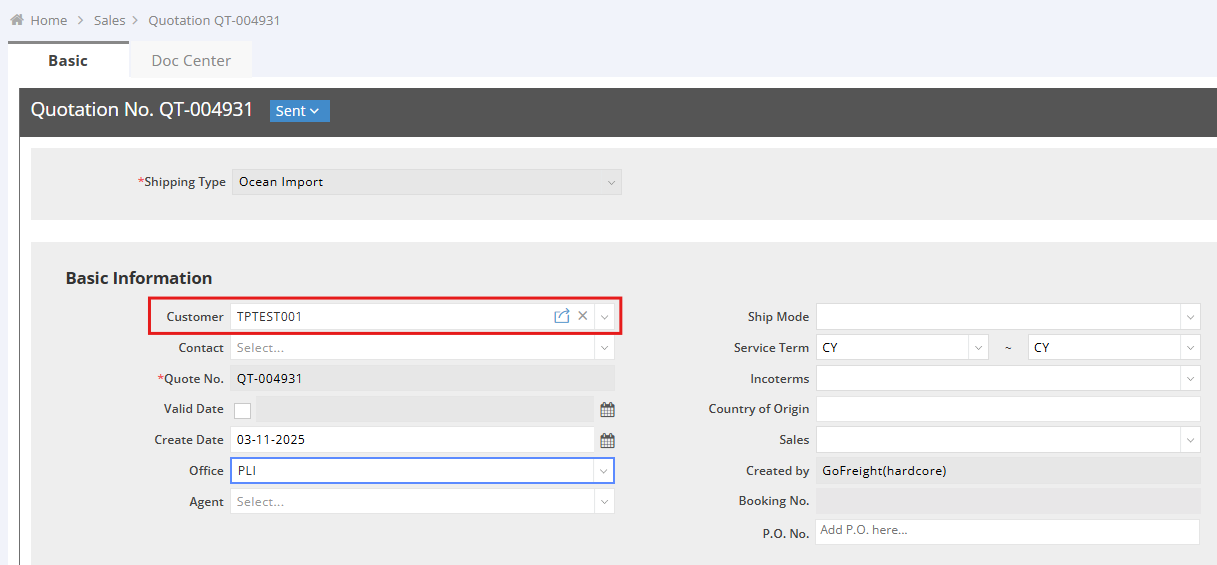Navigate to Home breadcrumb link

49,20
